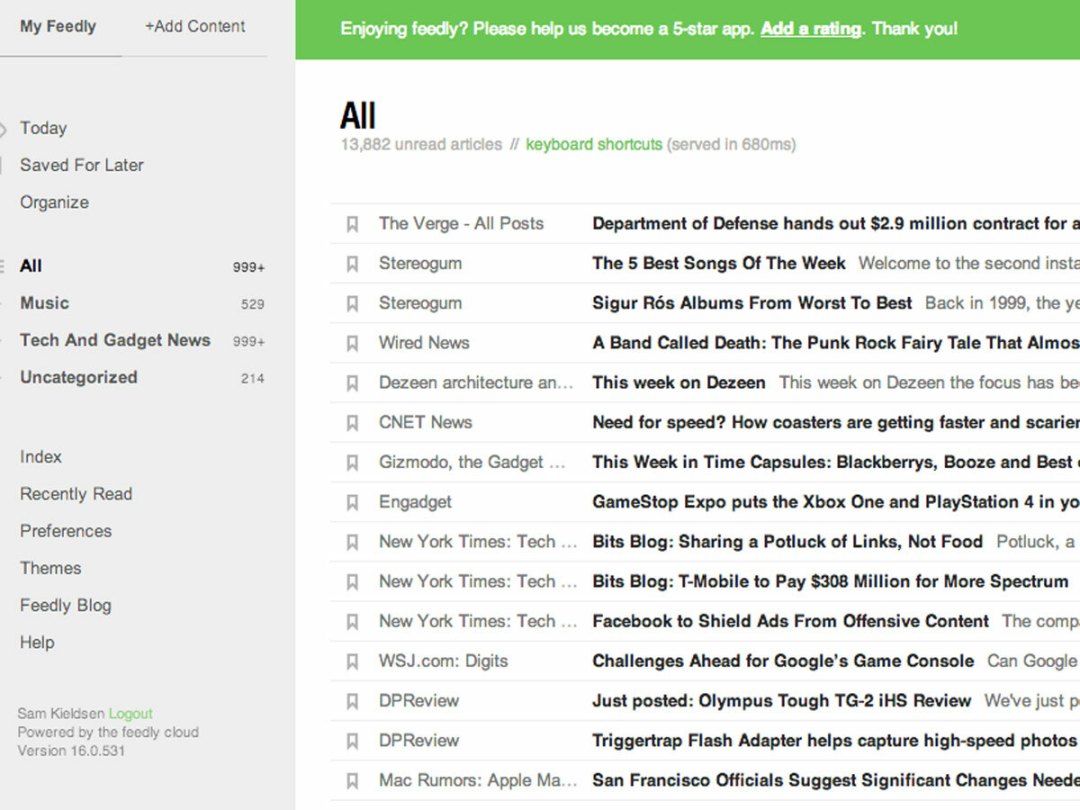Open 'San Francisco Officials Suggest' headline

[835, 781]
